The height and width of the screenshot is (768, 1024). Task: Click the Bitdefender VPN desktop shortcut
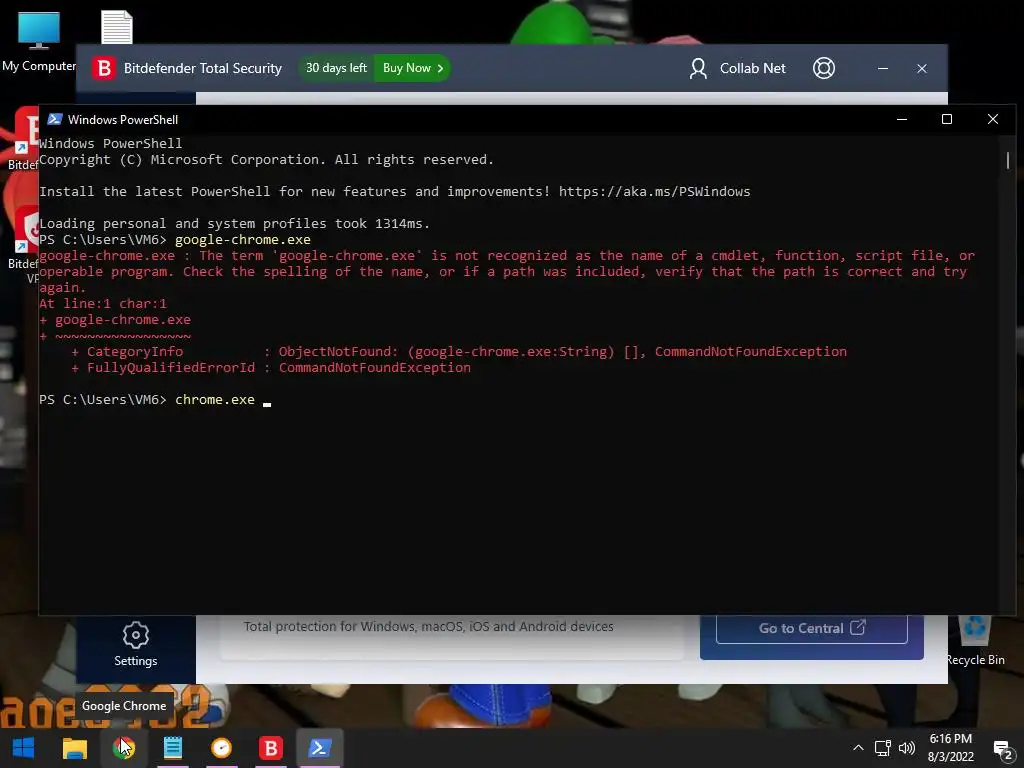24,246
